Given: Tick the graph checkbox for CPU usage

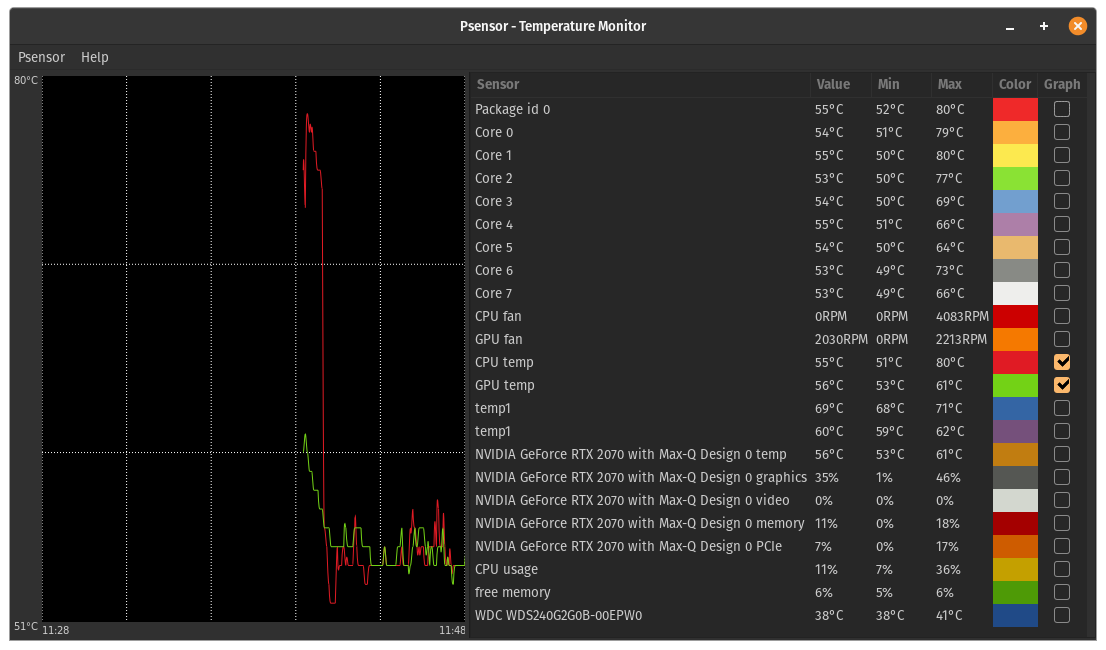Looking at the screenshot, I should (1062, 569).
